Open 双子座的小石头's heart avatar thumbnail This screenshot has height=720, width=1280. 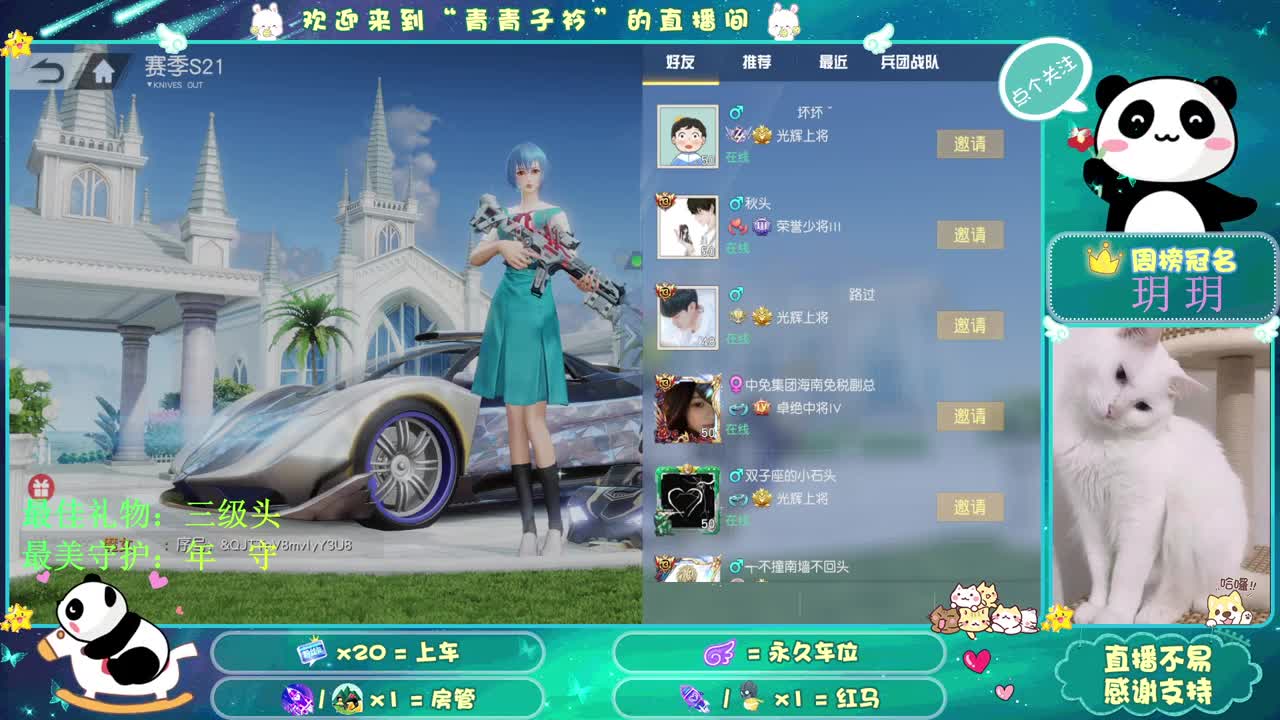coord(687,499)
